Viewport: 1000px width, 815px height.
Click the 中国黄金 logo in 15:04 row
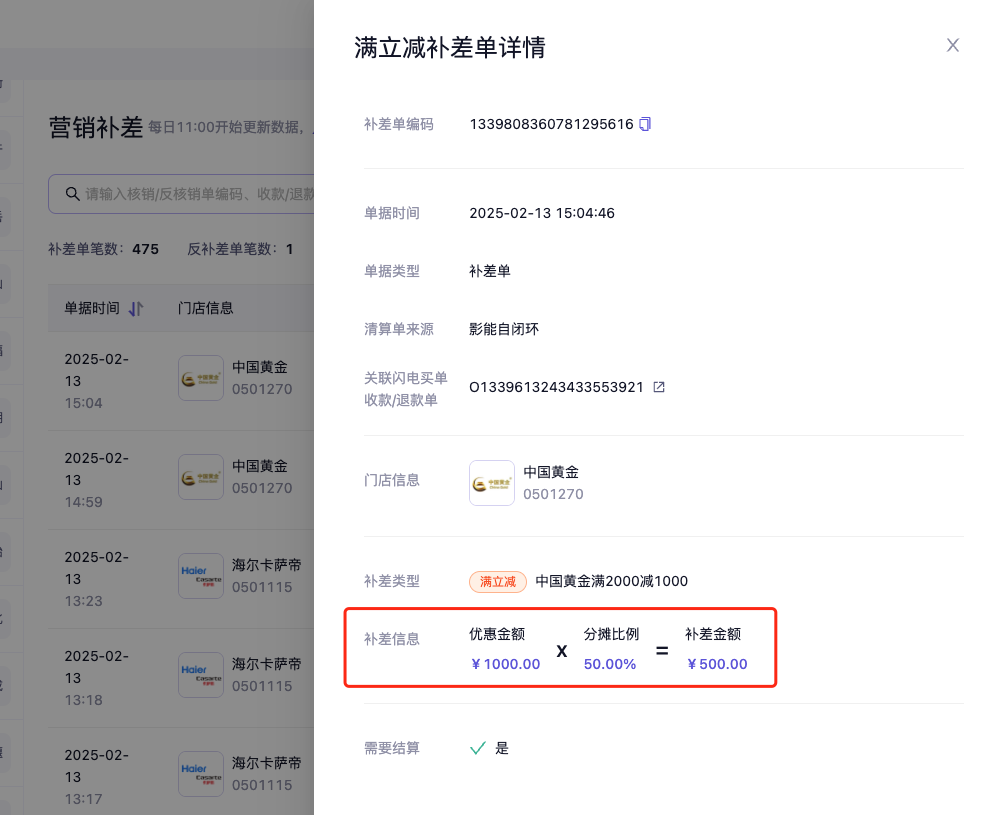(201, 378)
